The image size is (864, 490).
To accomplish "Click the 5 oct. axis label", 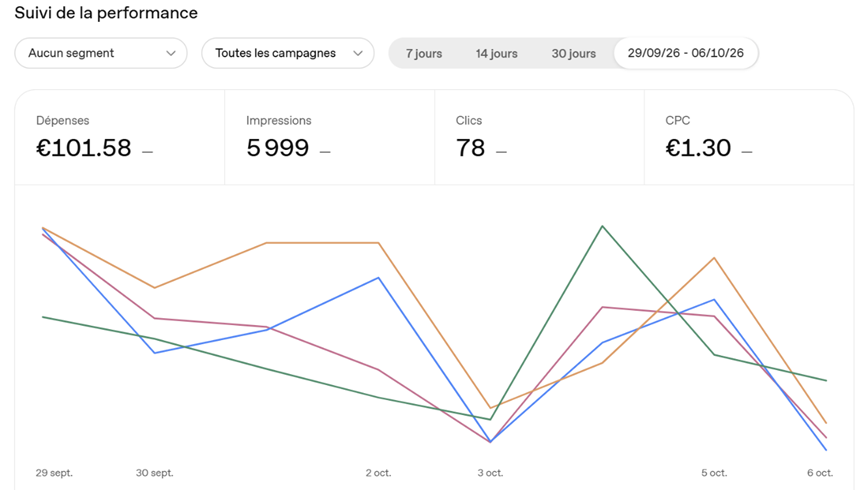I will click(x=714, y=473).
